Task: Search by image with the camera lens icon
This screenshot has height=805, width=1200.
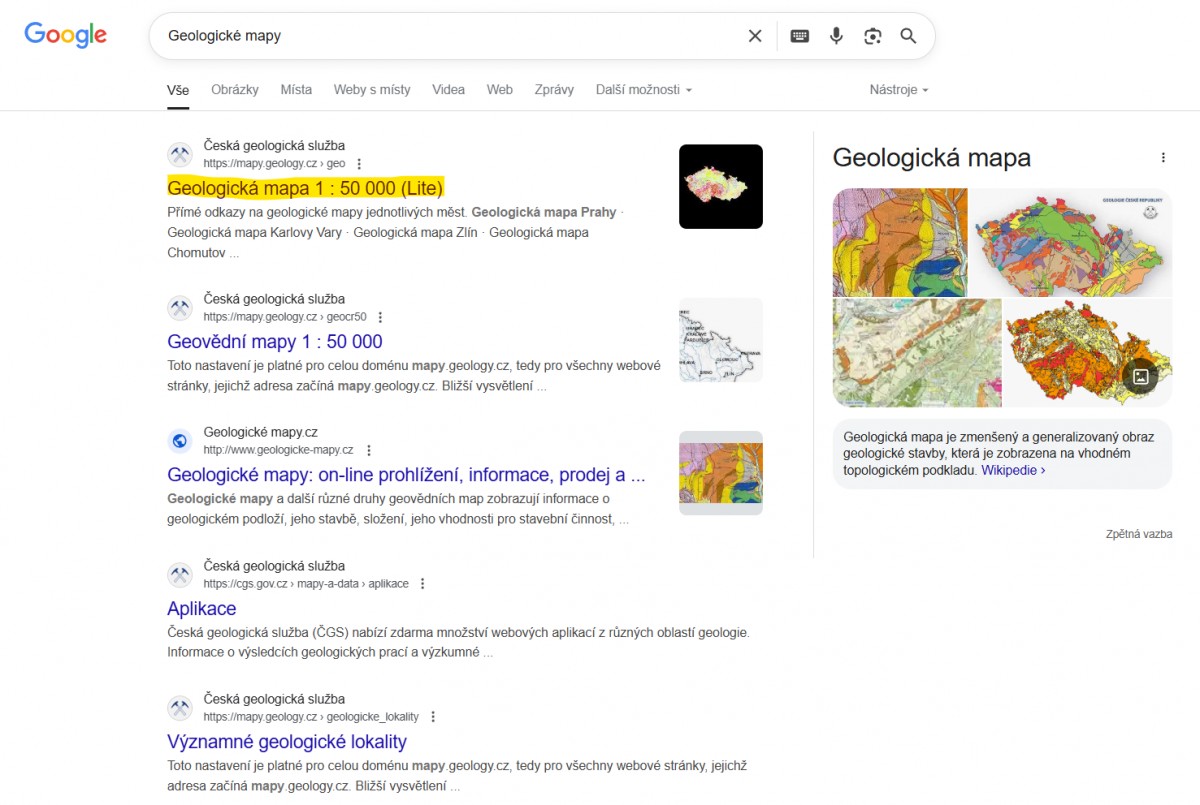Action: [x=873, y=36]
